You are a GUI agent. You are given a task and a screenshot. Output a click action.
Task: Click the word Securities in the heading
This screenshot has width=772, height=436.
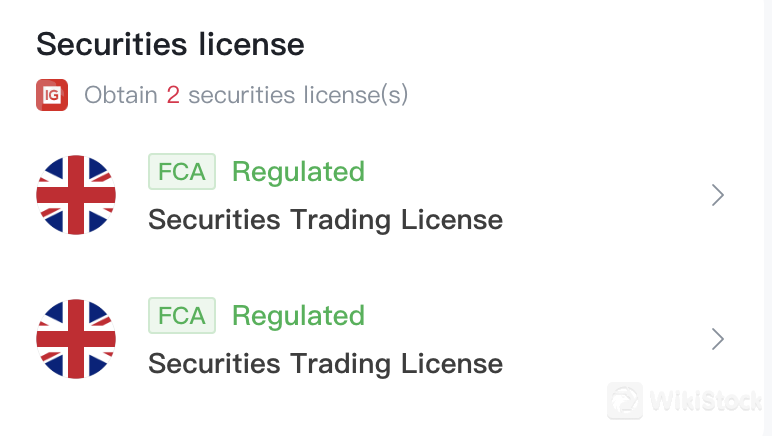[112, 45]
